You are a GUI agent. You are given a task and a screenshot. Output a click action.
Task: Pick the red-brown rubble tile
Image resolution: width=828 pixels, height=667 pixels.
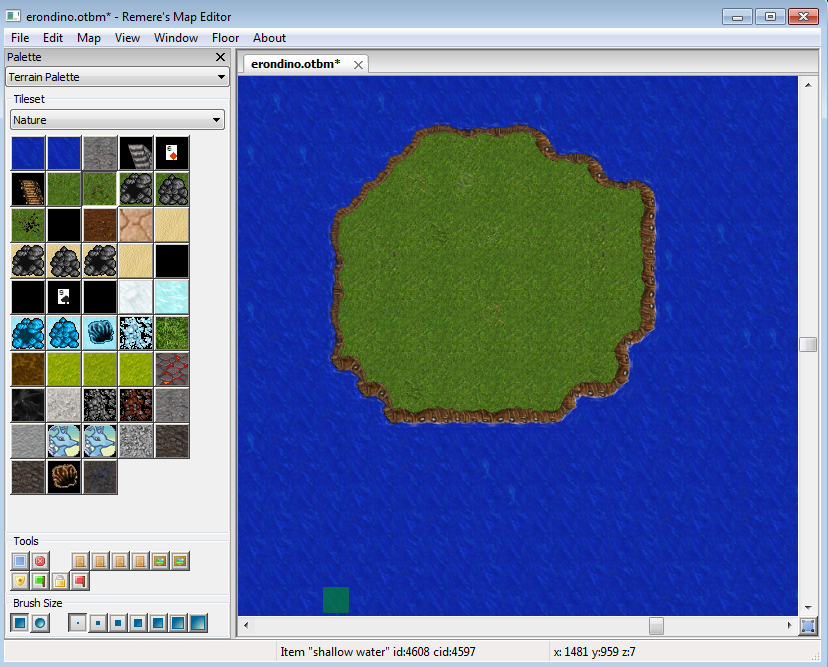[x=136, y=404]
